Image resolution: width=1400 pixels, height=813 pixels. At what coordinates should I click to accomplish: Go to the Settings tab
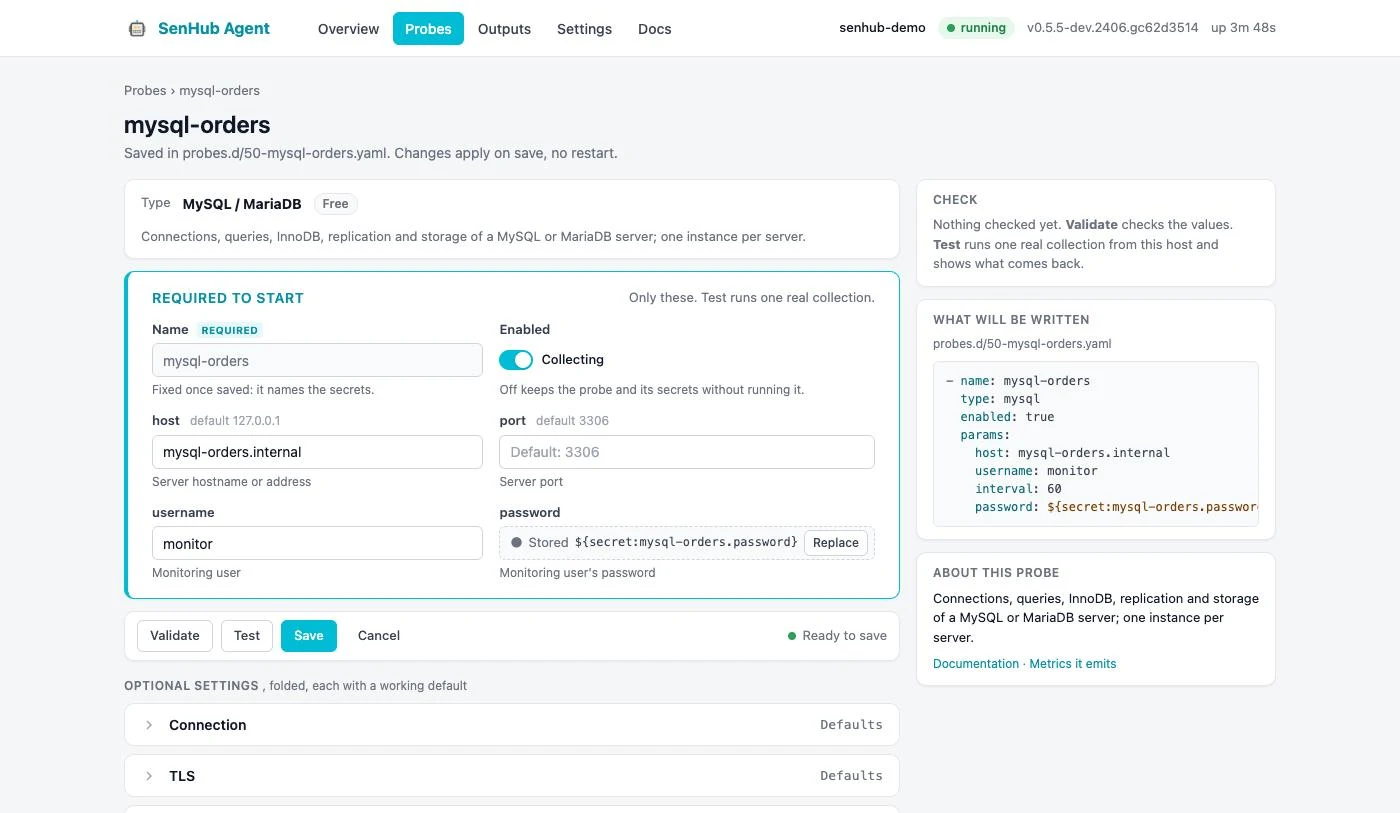(x=584, y=29)
